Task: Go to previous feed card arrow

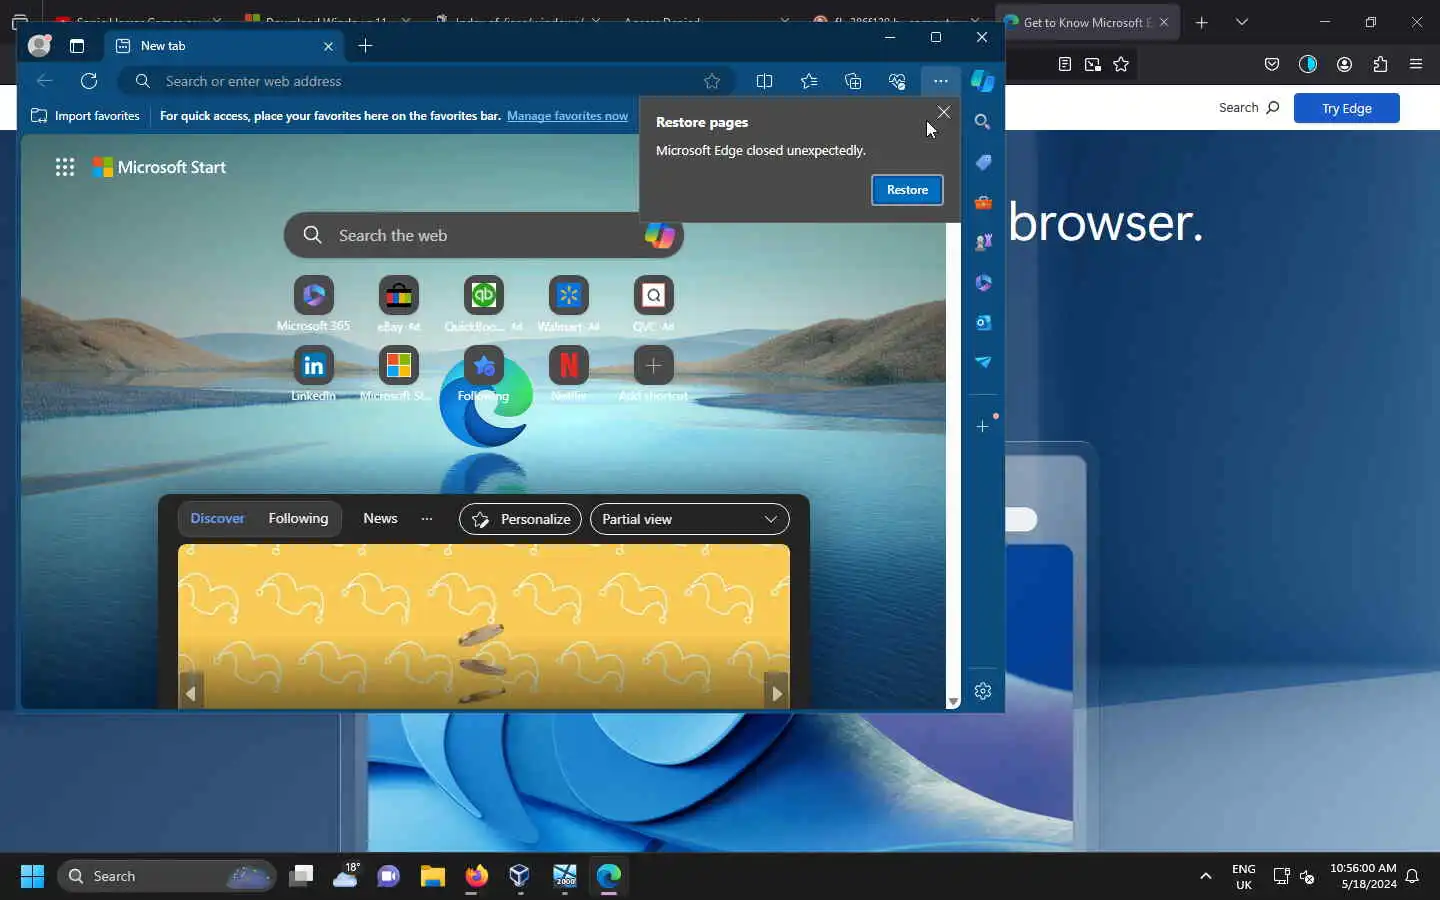Action: pos(190,693)
